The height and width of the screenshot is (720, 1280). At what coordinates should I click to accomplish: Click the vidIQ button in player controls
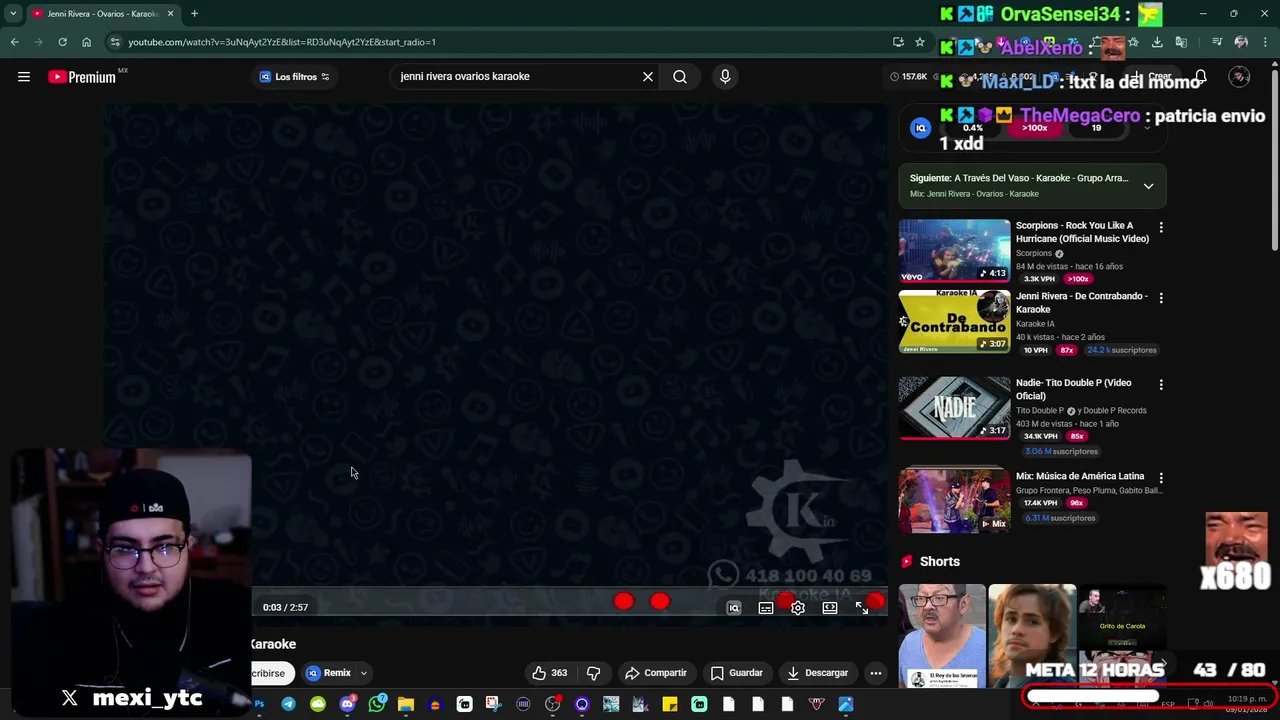point(734,608)
